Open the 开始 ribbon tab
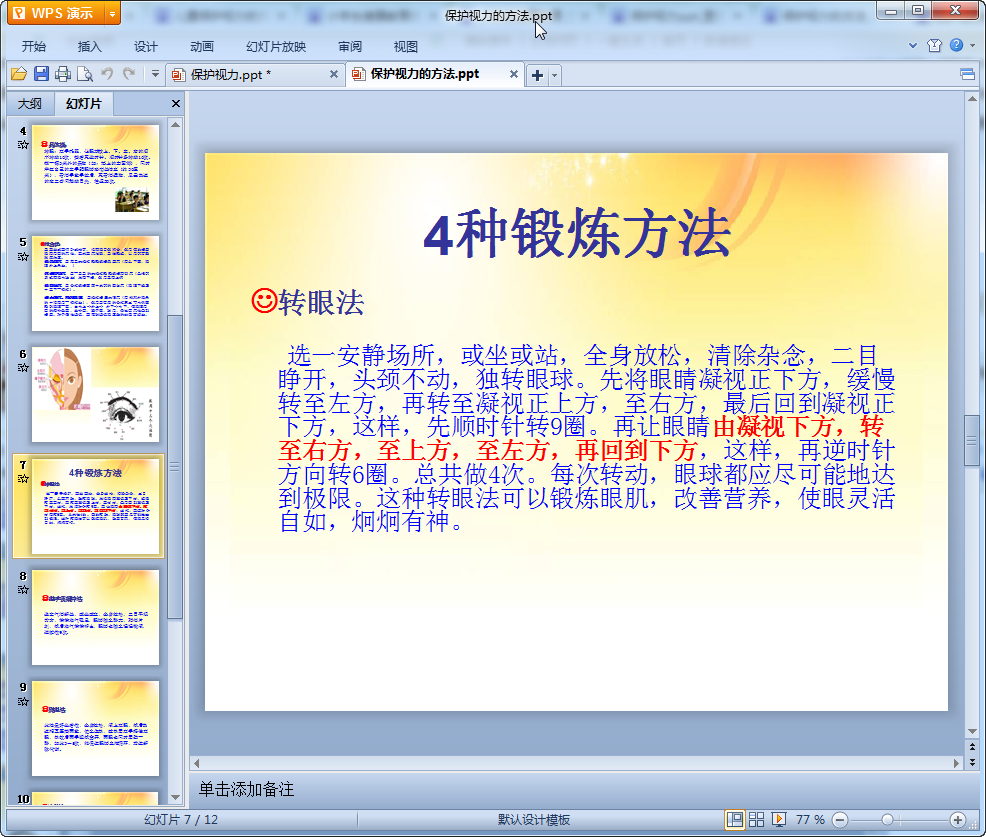Viewport: 986px width, 837px height. (33, 47)
